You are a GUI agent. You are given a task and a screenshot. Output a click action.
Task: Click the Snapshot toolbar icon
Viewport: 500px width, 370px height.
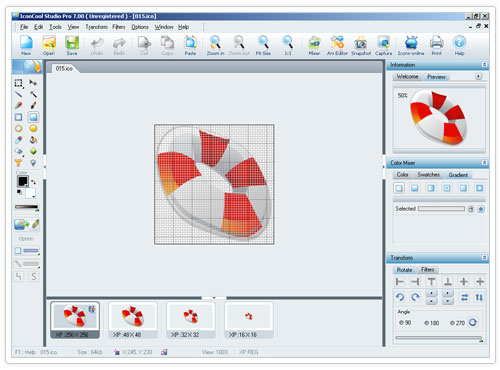coord(361,45)
